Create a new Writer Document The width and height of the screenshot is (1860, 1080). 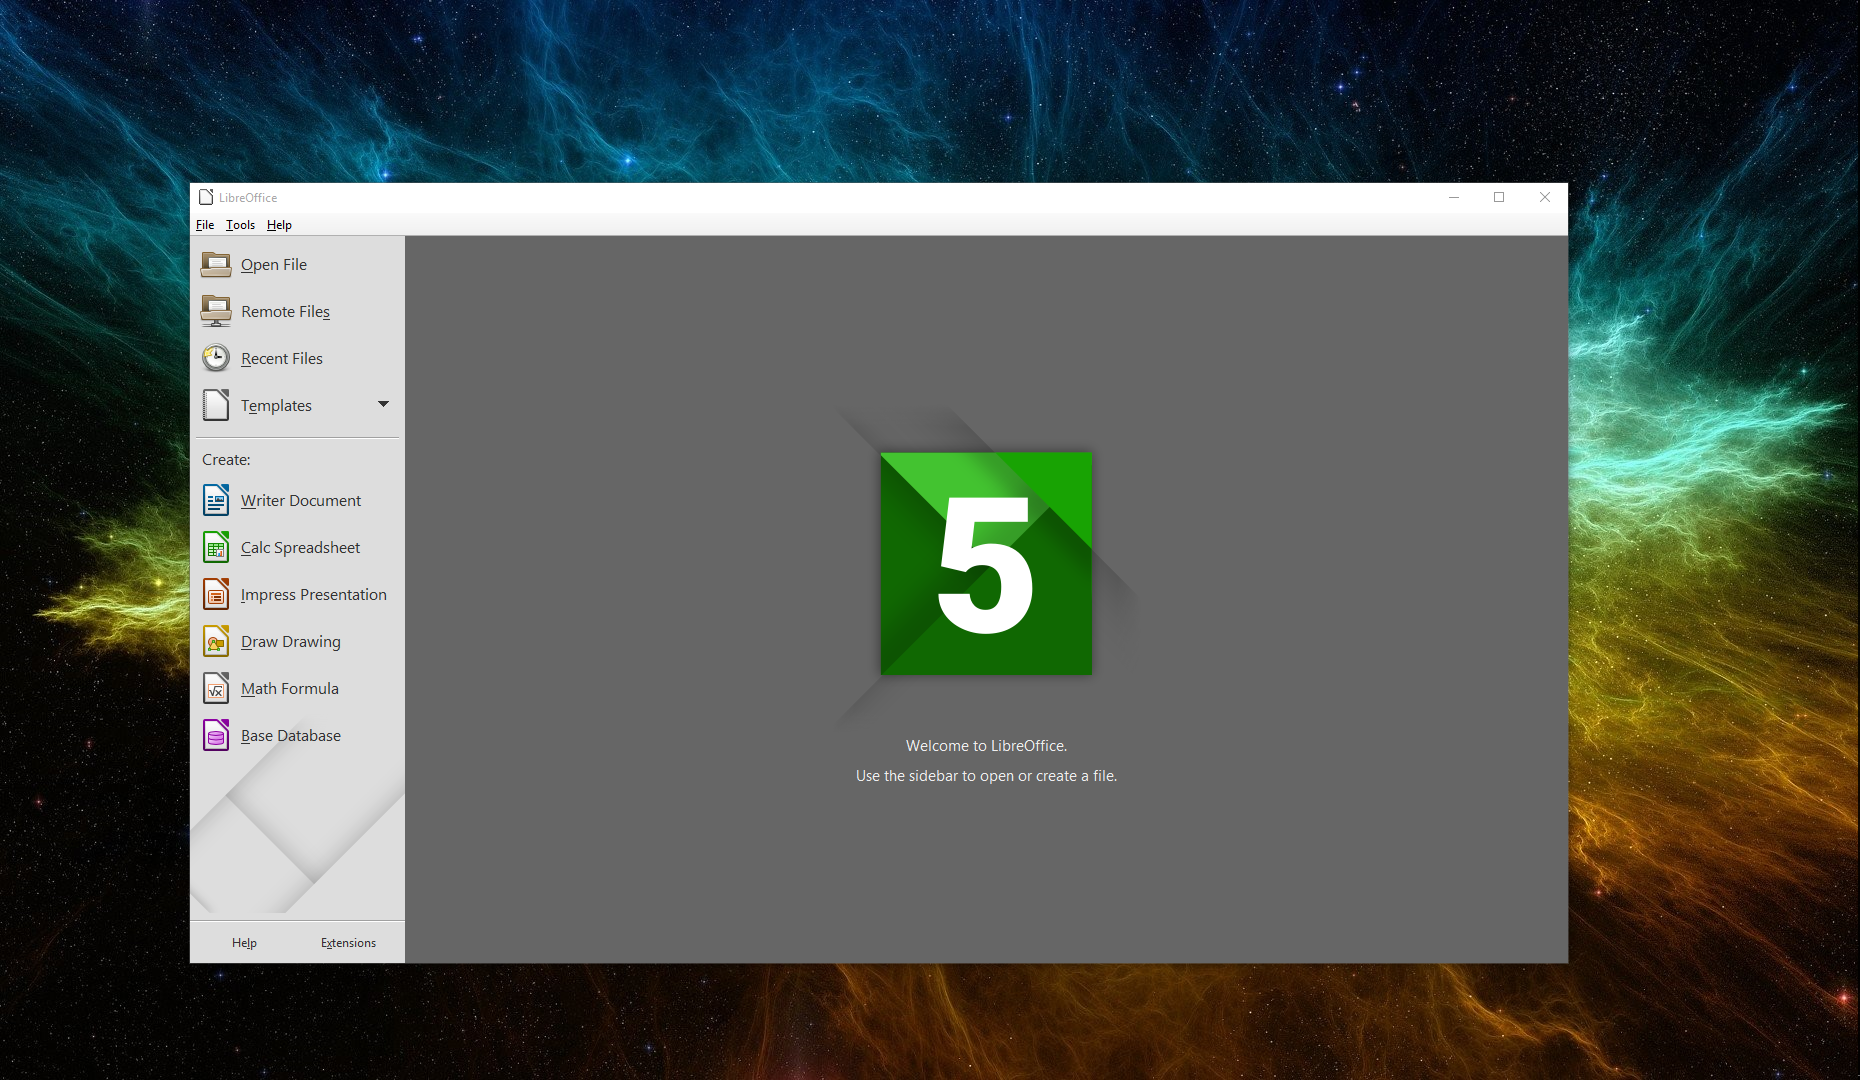pyautogui.click(x=300, y=500)
